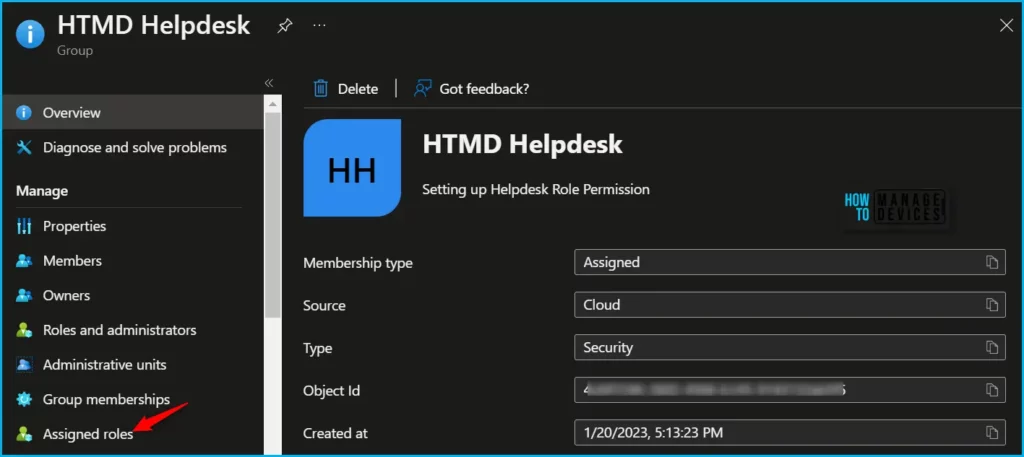Click the blurred Object Id field

[790, 390]
